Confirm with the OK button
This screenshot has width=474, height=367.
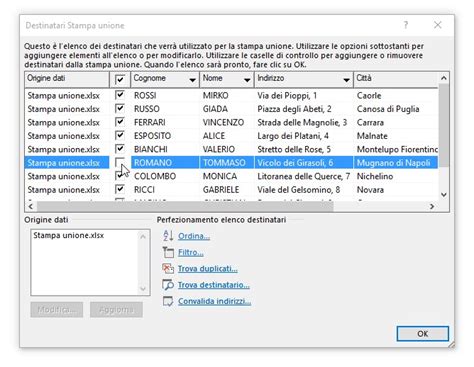[x=423, y=333]
